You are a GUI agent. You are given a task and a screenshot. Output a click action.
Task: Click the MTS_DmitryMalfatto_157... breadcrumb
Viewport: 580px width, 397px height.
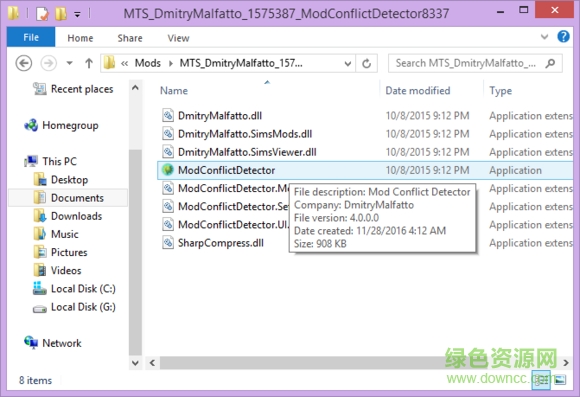coord(241,63)
